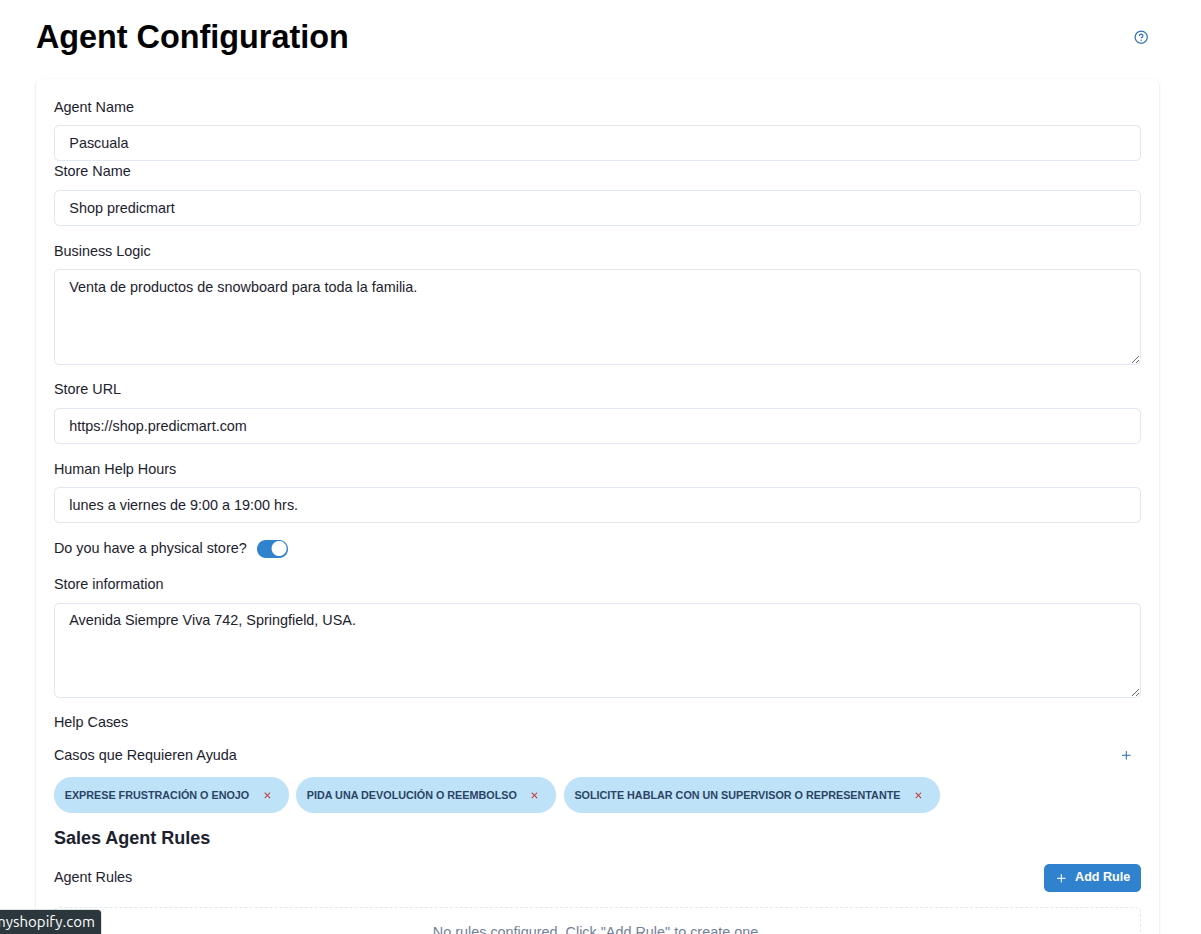Remove the 'Pida una devolución o reembolso' tag
The image size is (1201, 934).
click(x=534, y=796)
